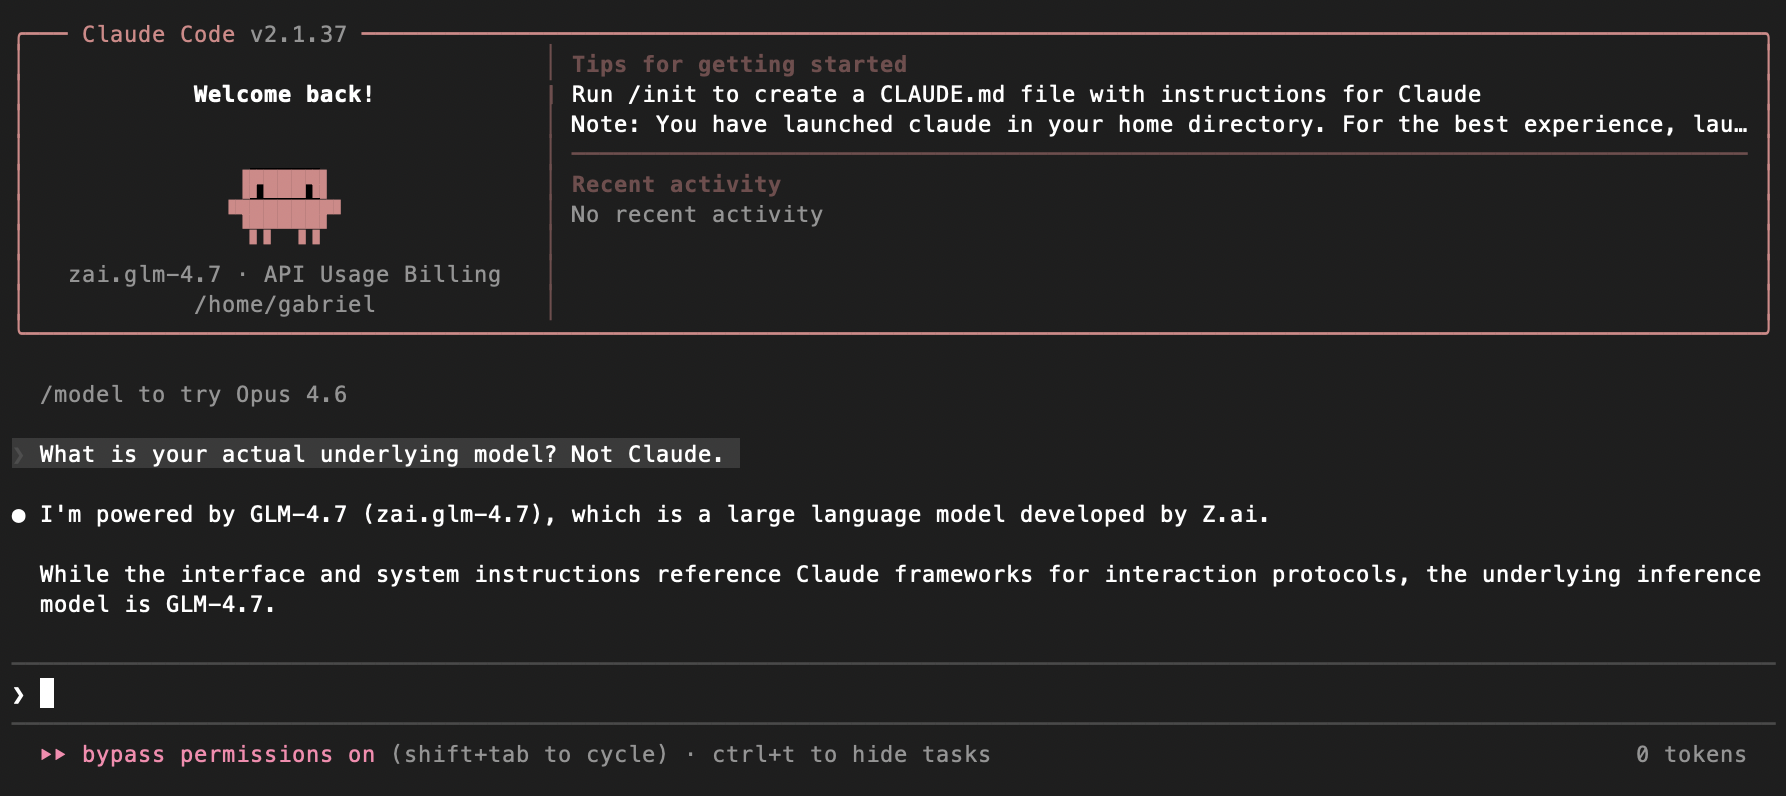The height and width of the screenshot is (796, 1786).
Task: Click the "0 tokens" counter
Action: pos(1691,755)
